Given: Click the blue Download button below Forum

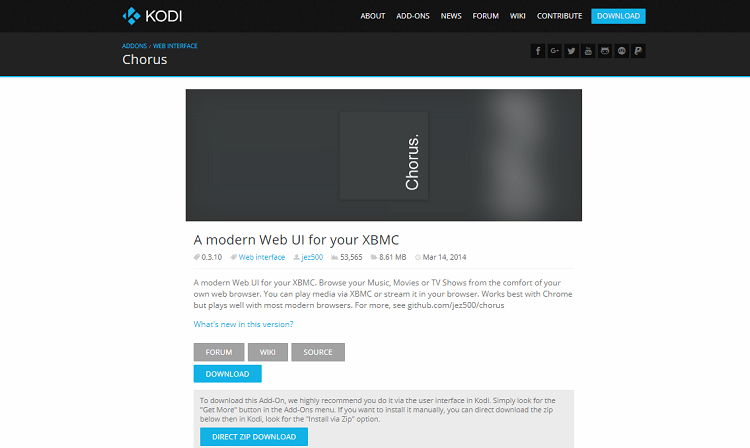Looking at the screenshot, I should [227, 374].
